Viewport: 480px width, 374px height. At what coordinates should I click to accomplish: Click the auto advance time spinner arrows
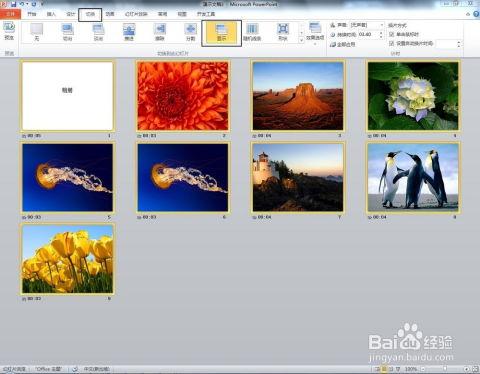coord(459,44)
